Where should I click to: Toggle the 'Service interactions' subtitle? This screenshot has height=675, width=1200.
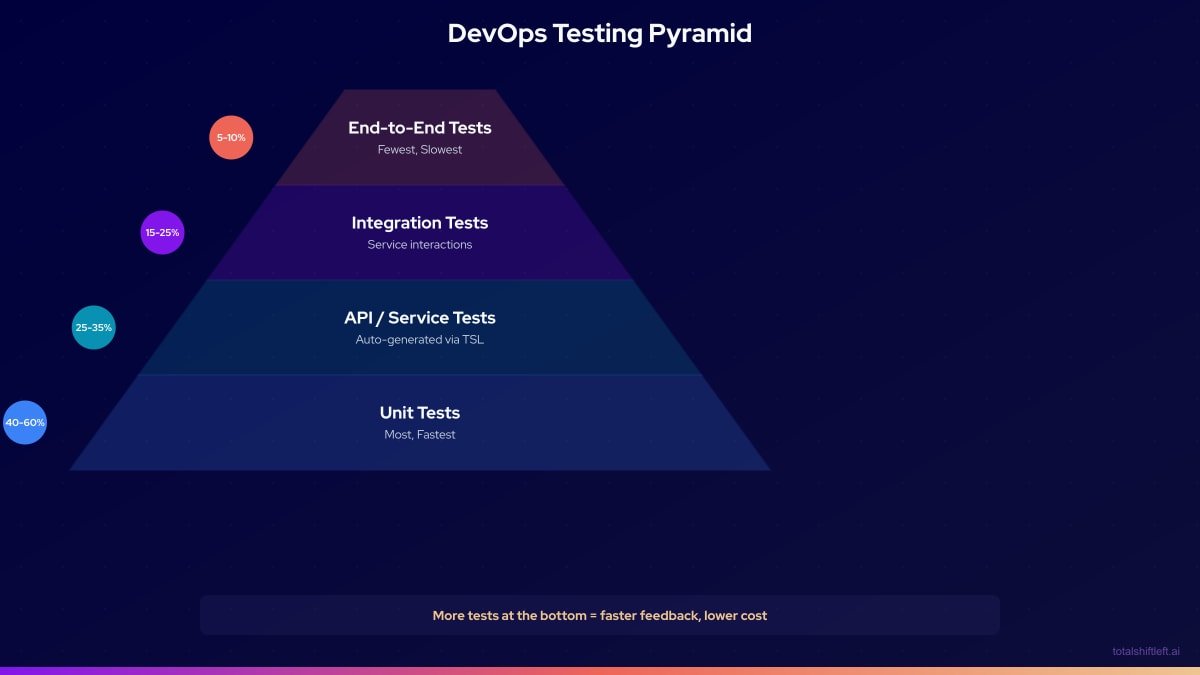(419, 244)
